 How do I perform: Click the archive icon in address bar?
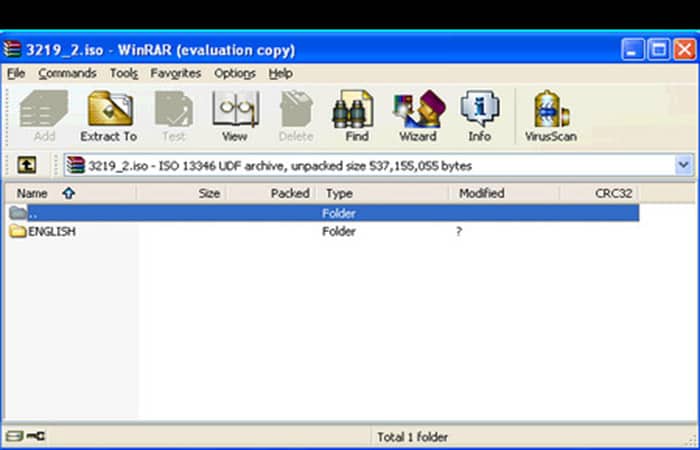pos(76,165)
